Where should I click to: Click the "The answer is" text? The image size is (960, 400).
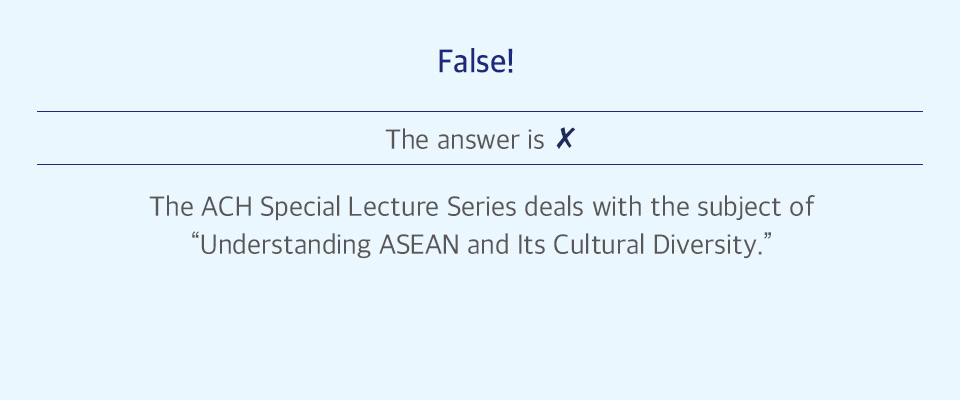[x=465, y=140]
